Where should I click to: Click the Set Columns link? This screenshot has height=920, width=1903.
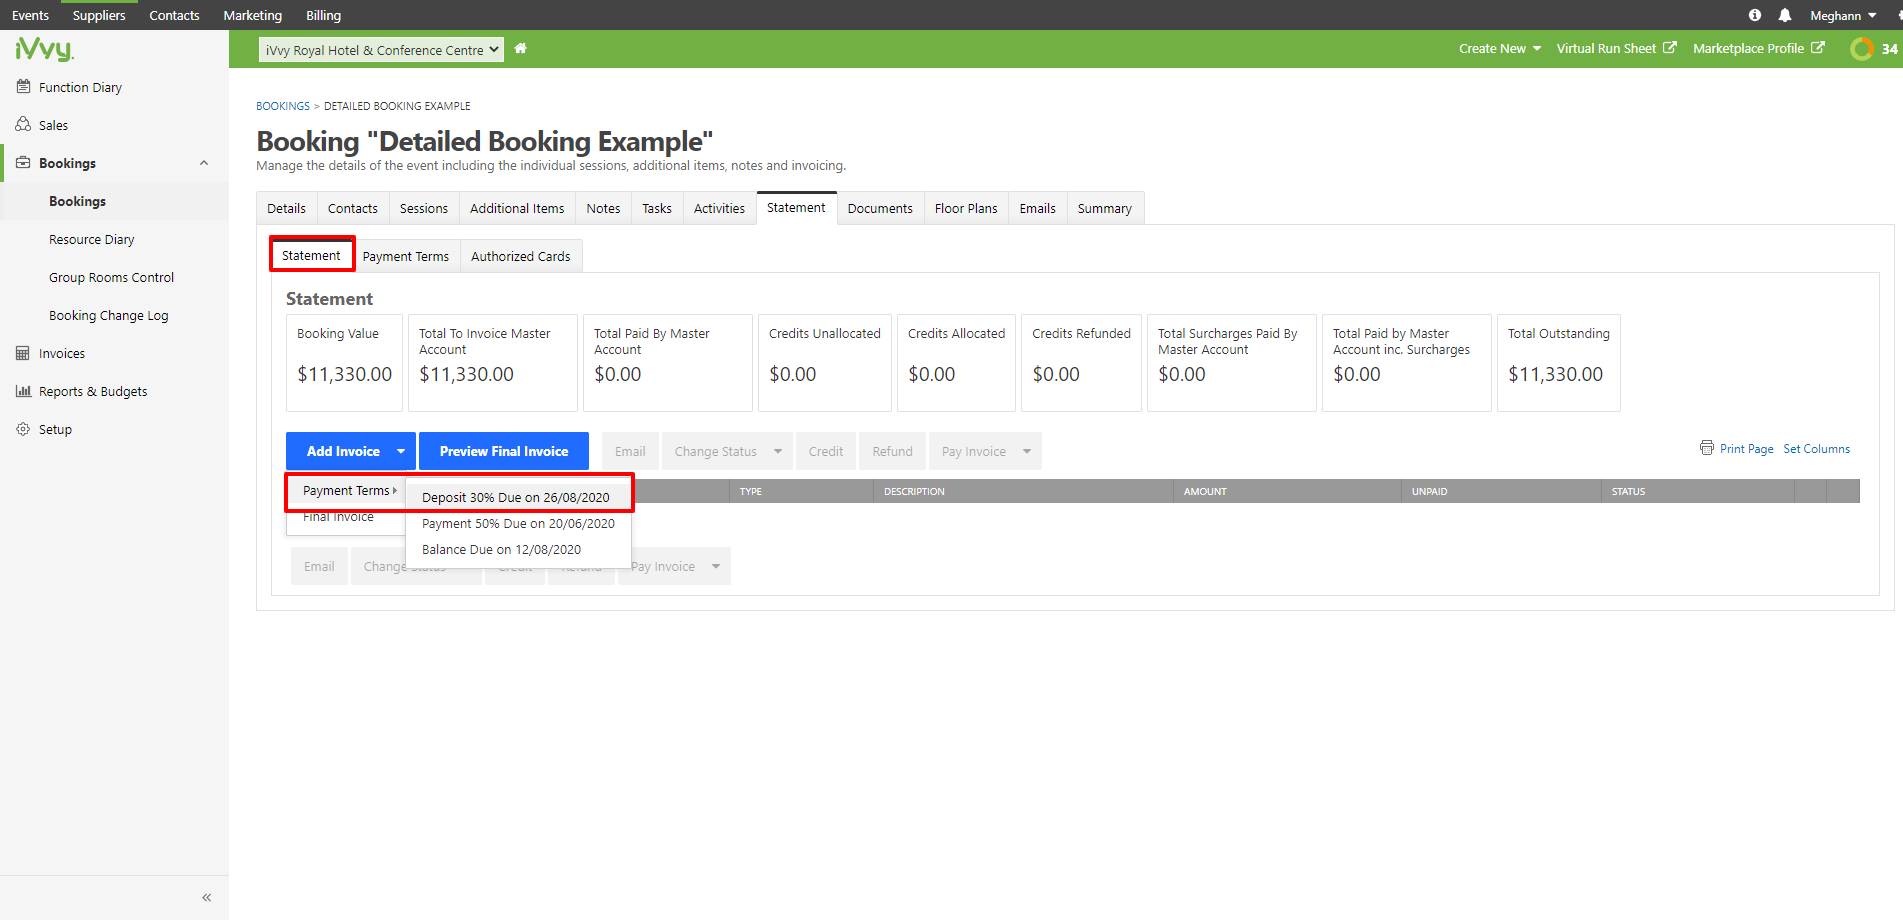[x=1816, y=449]
